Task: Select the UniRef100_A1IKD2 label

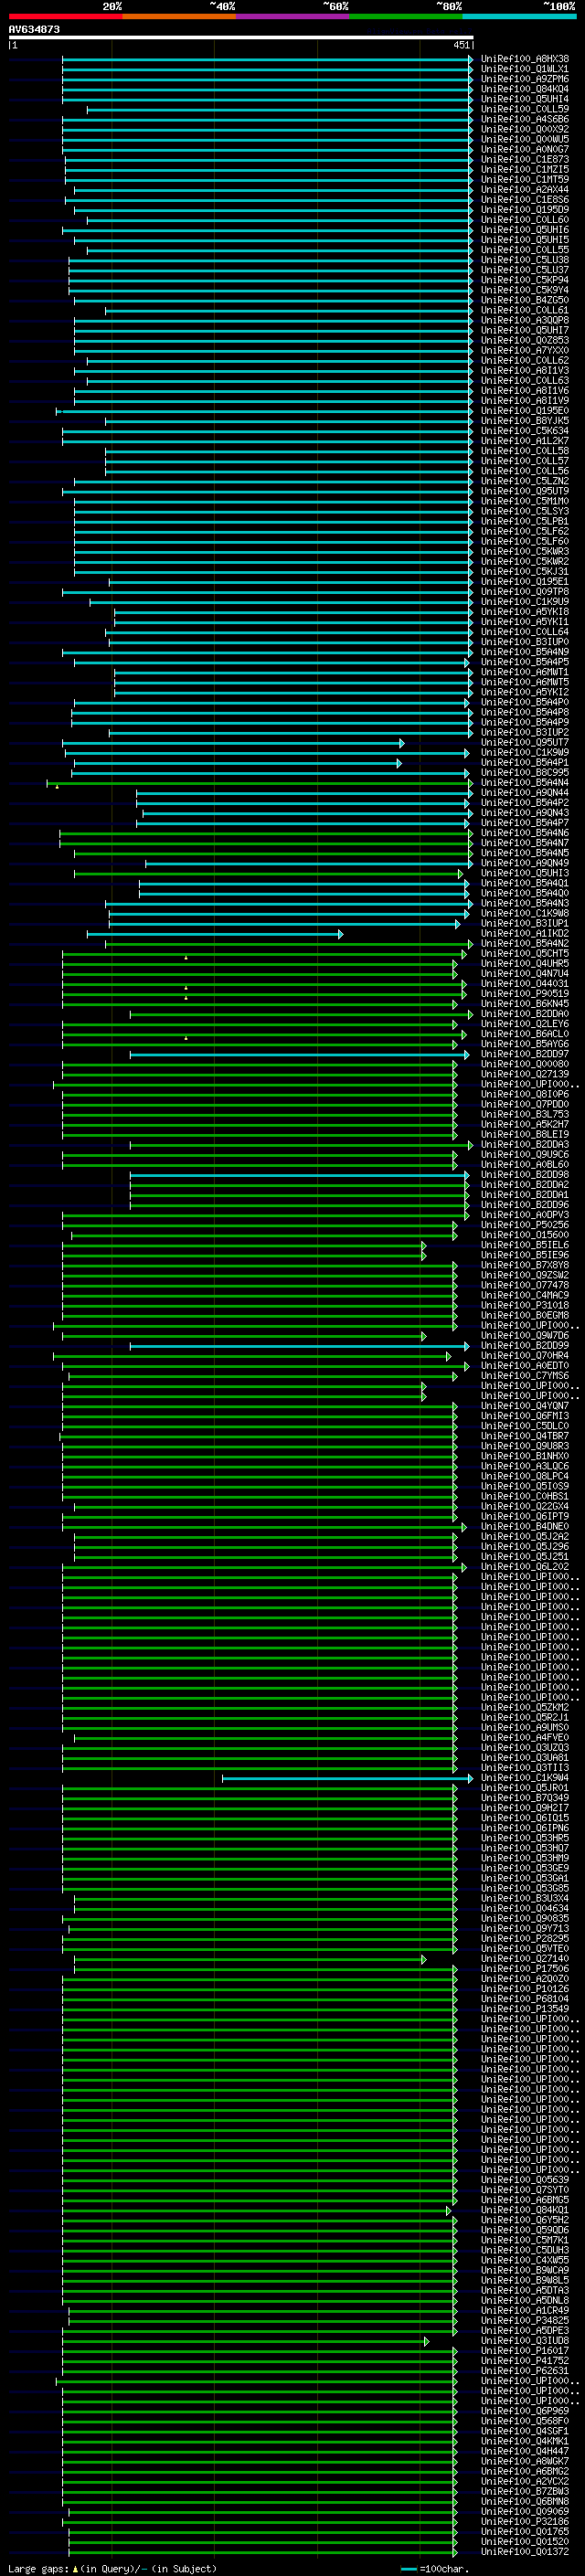Action: pyautogui.click(x=524, y=934)
